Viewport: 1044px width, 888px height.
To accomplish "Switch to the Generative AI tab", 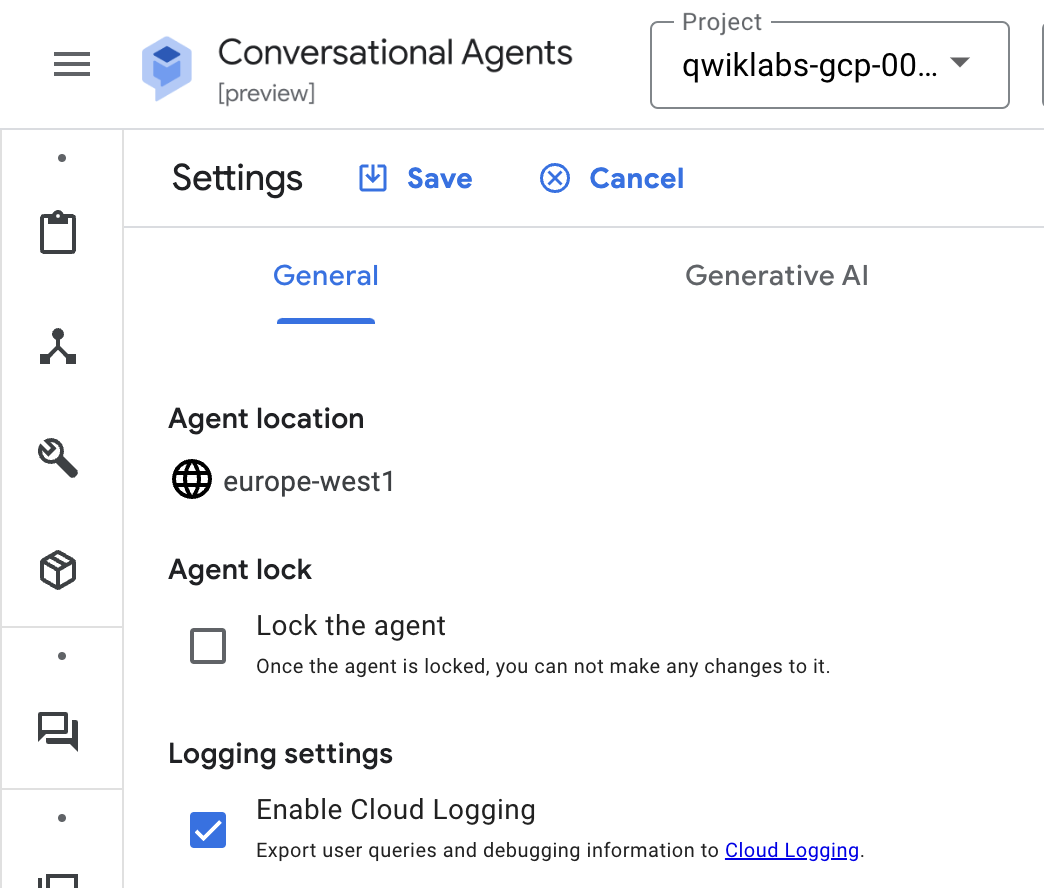I will click(776, 276).
